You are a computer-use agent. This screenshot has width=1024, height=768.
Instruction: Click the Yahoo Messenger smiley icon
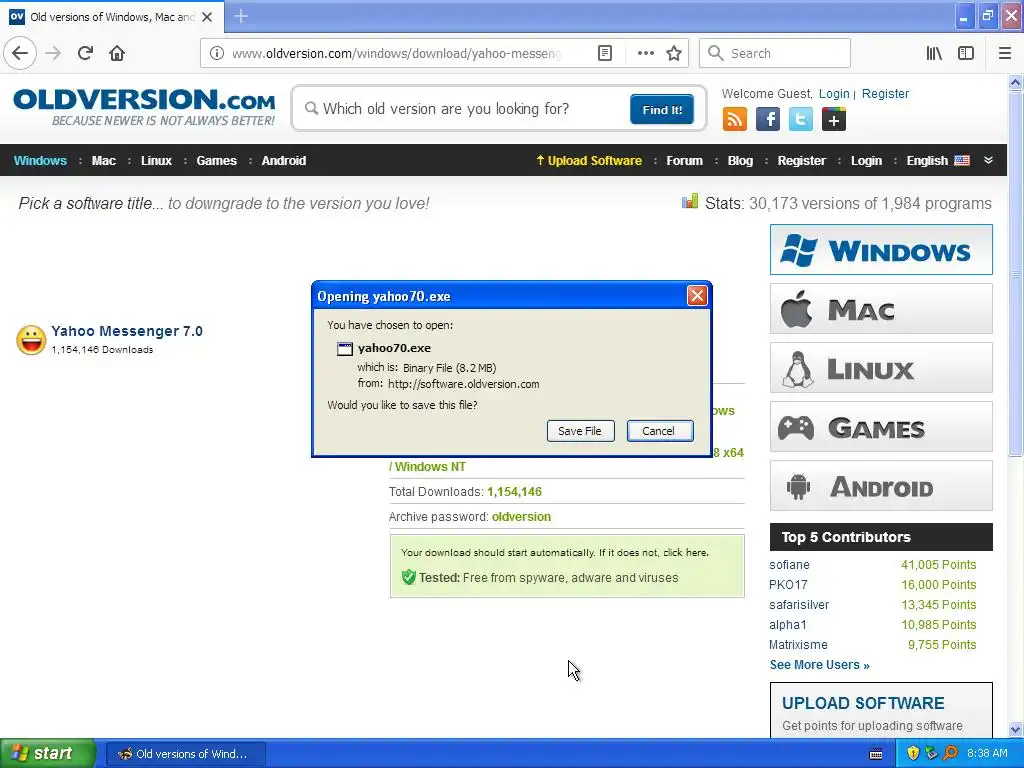pyautogui.click(x=31, y=340)
